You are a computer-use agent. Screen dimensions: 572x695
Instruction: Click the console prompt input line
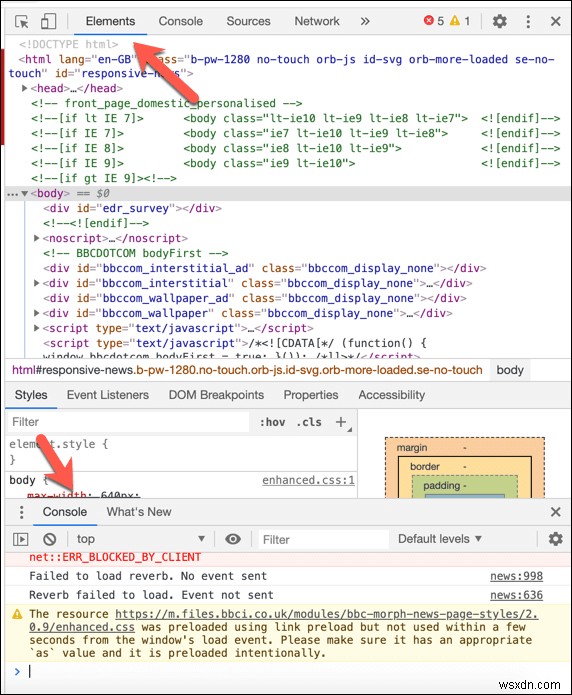[x=293, y=672]
